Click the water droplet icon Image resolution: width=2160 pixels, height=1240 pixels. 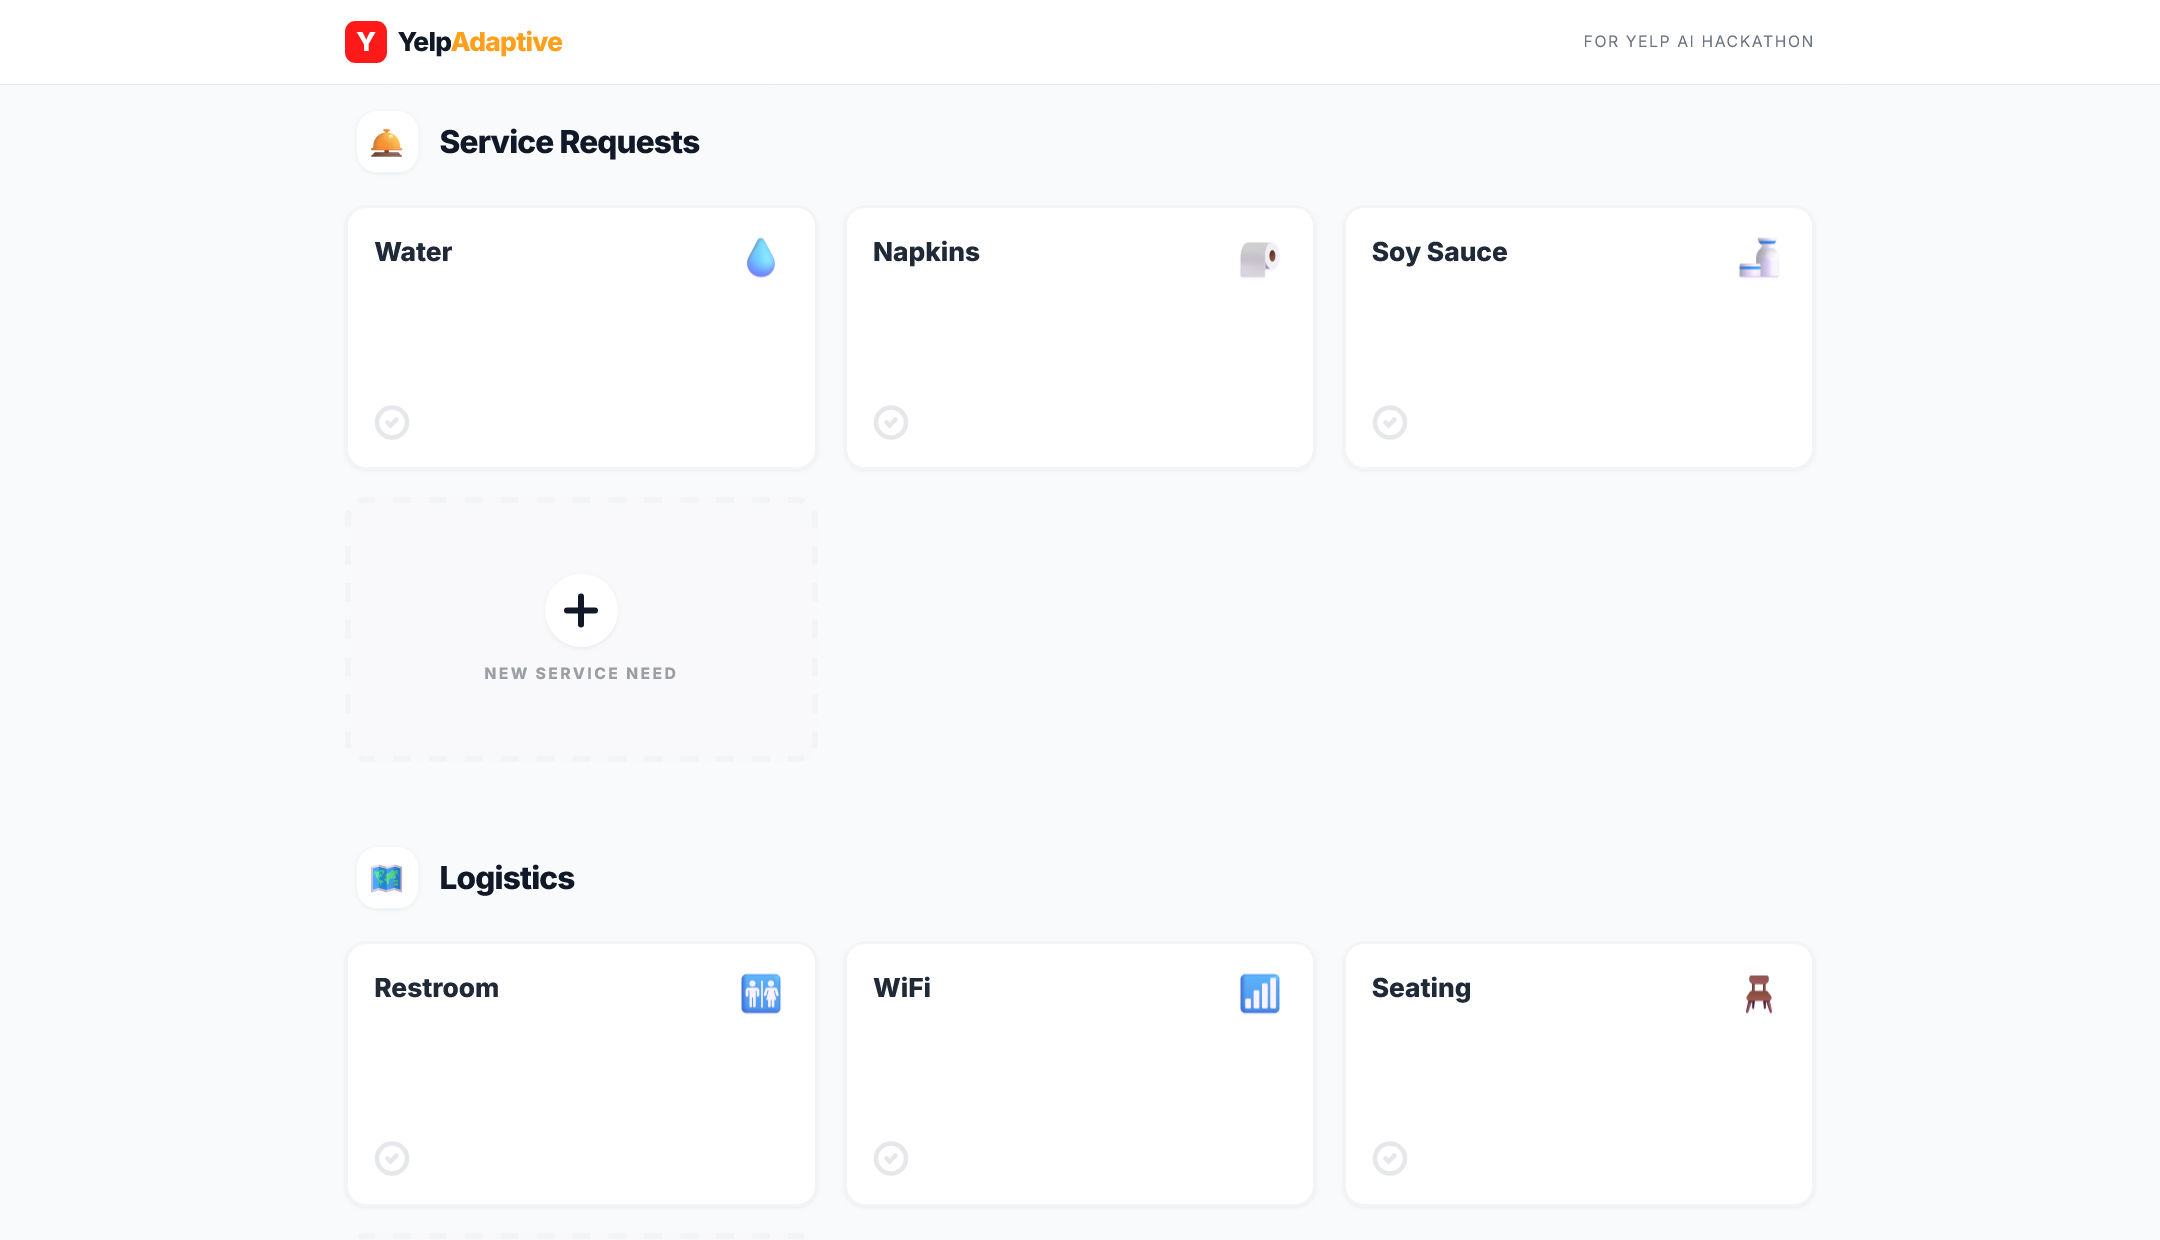click(761, 258)
